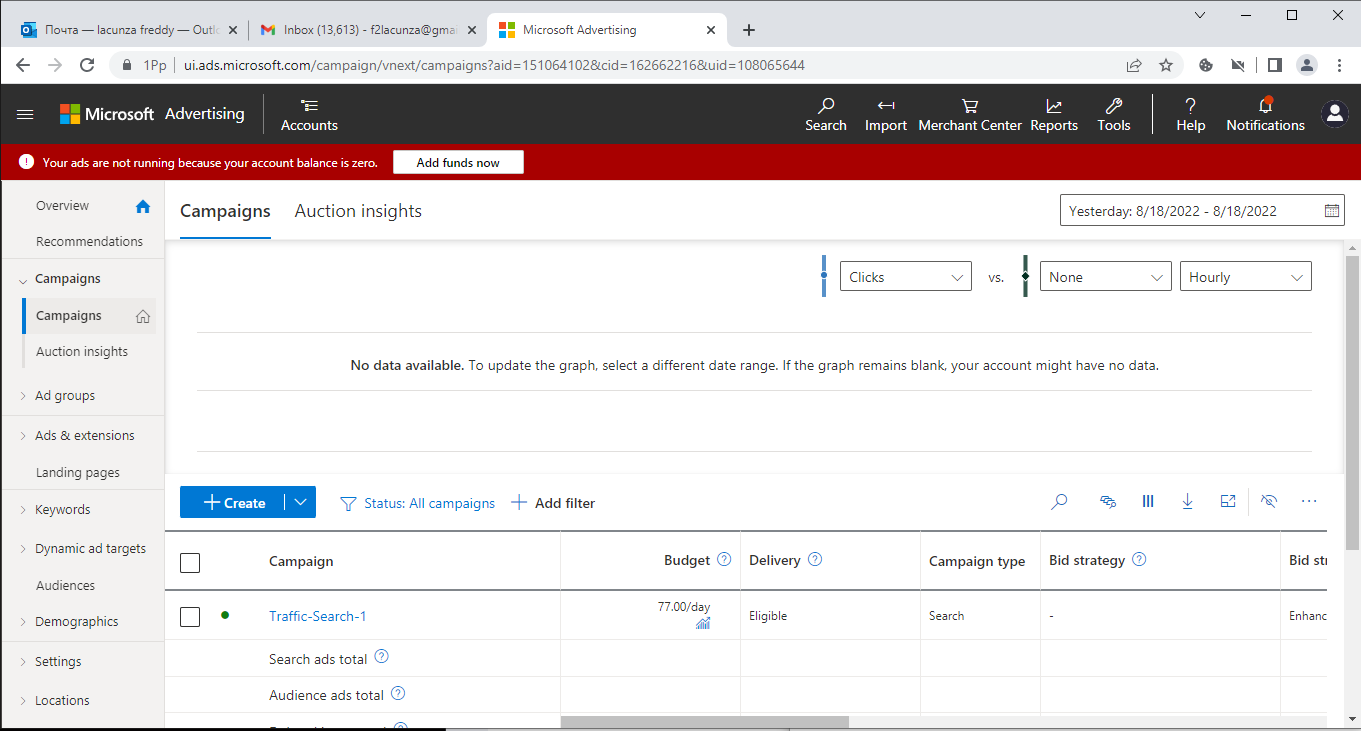Click the Notifications bell icon
Viewport: 1361px width, 731px height.
[x=1265, y=107]
